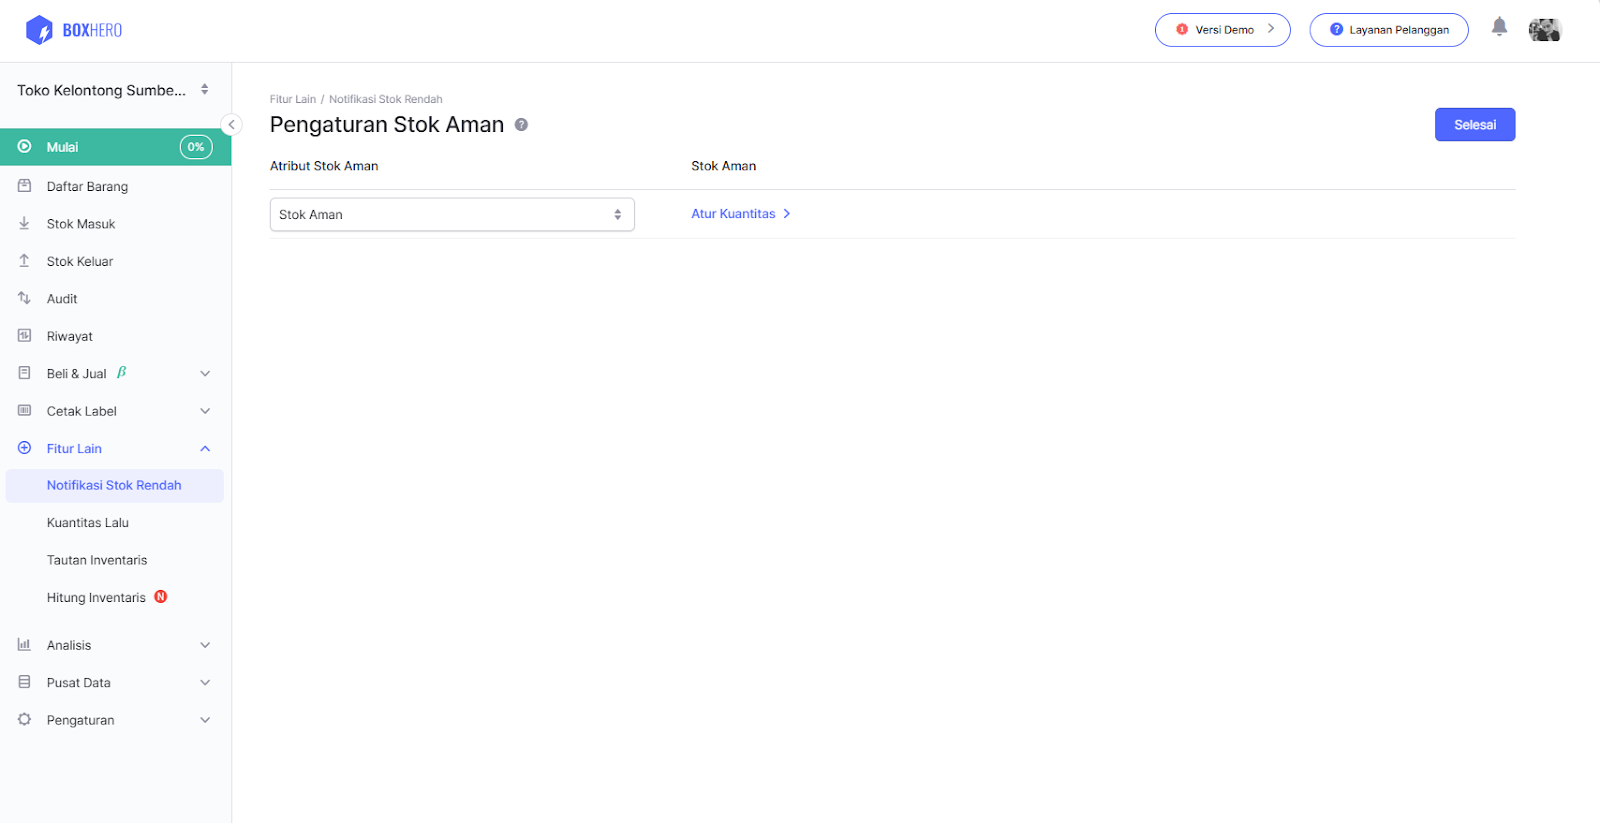Image resolution: width=1600 pixels, height=823 pixels.
Task: Select Notifikasi Stok Rendah
Action: click(x=114, y=485)
